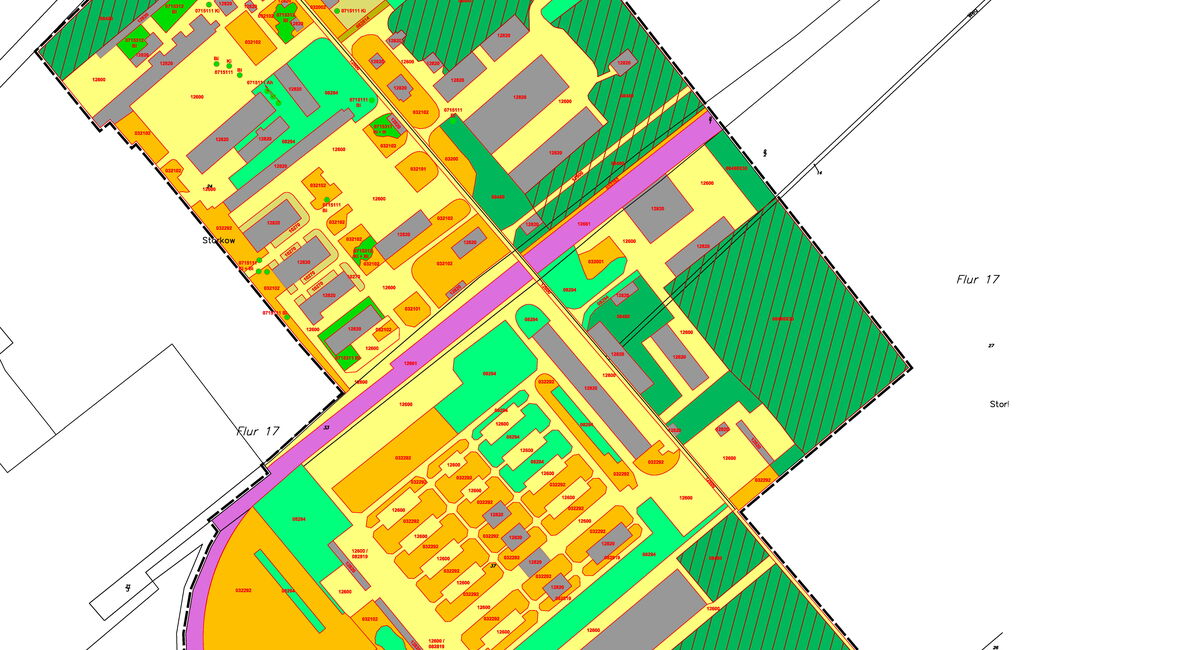Select parcel number 27 in the white area
This screenshot has height=650, width=1200.
991,345
